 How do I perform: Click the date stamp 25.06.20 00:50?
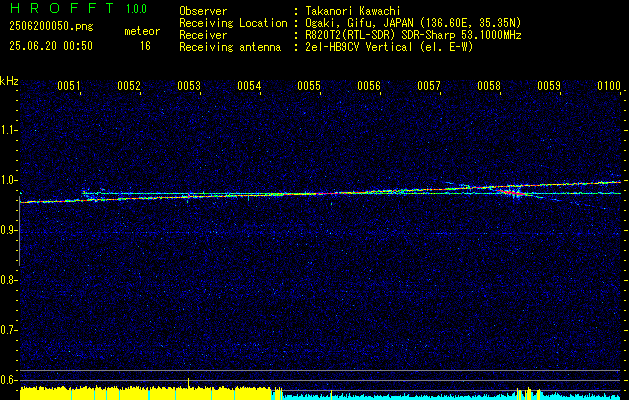pyautogui.click(x=51, y=46)
